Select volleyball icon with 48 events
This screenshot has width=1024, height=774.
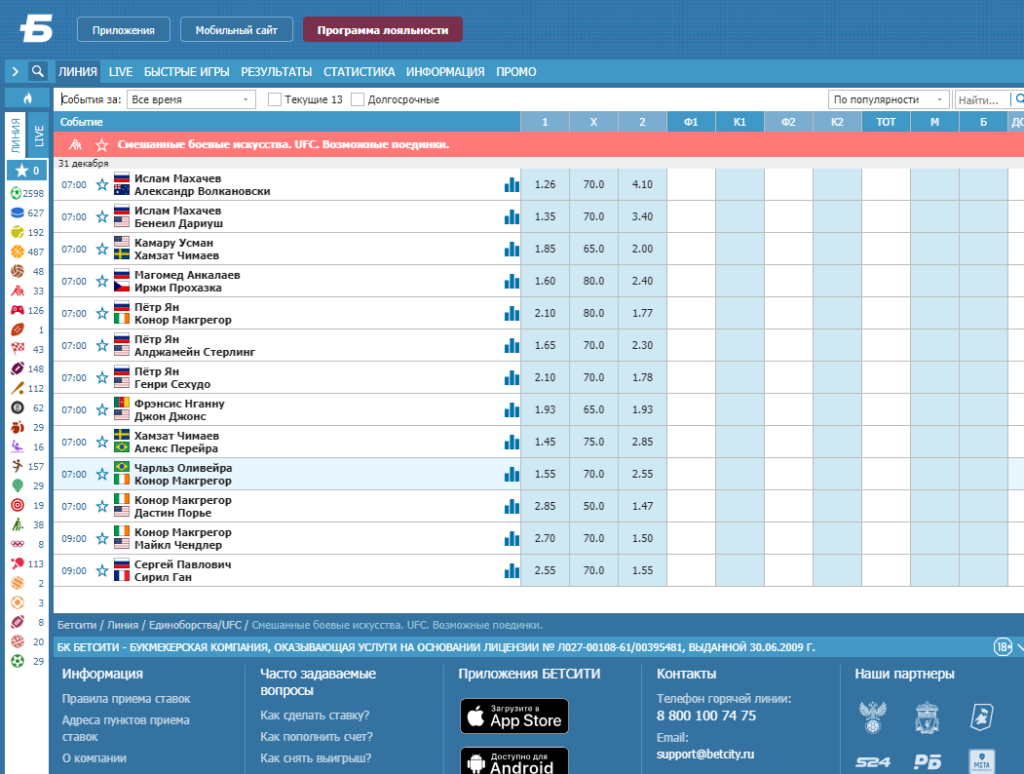pos(17,271)
